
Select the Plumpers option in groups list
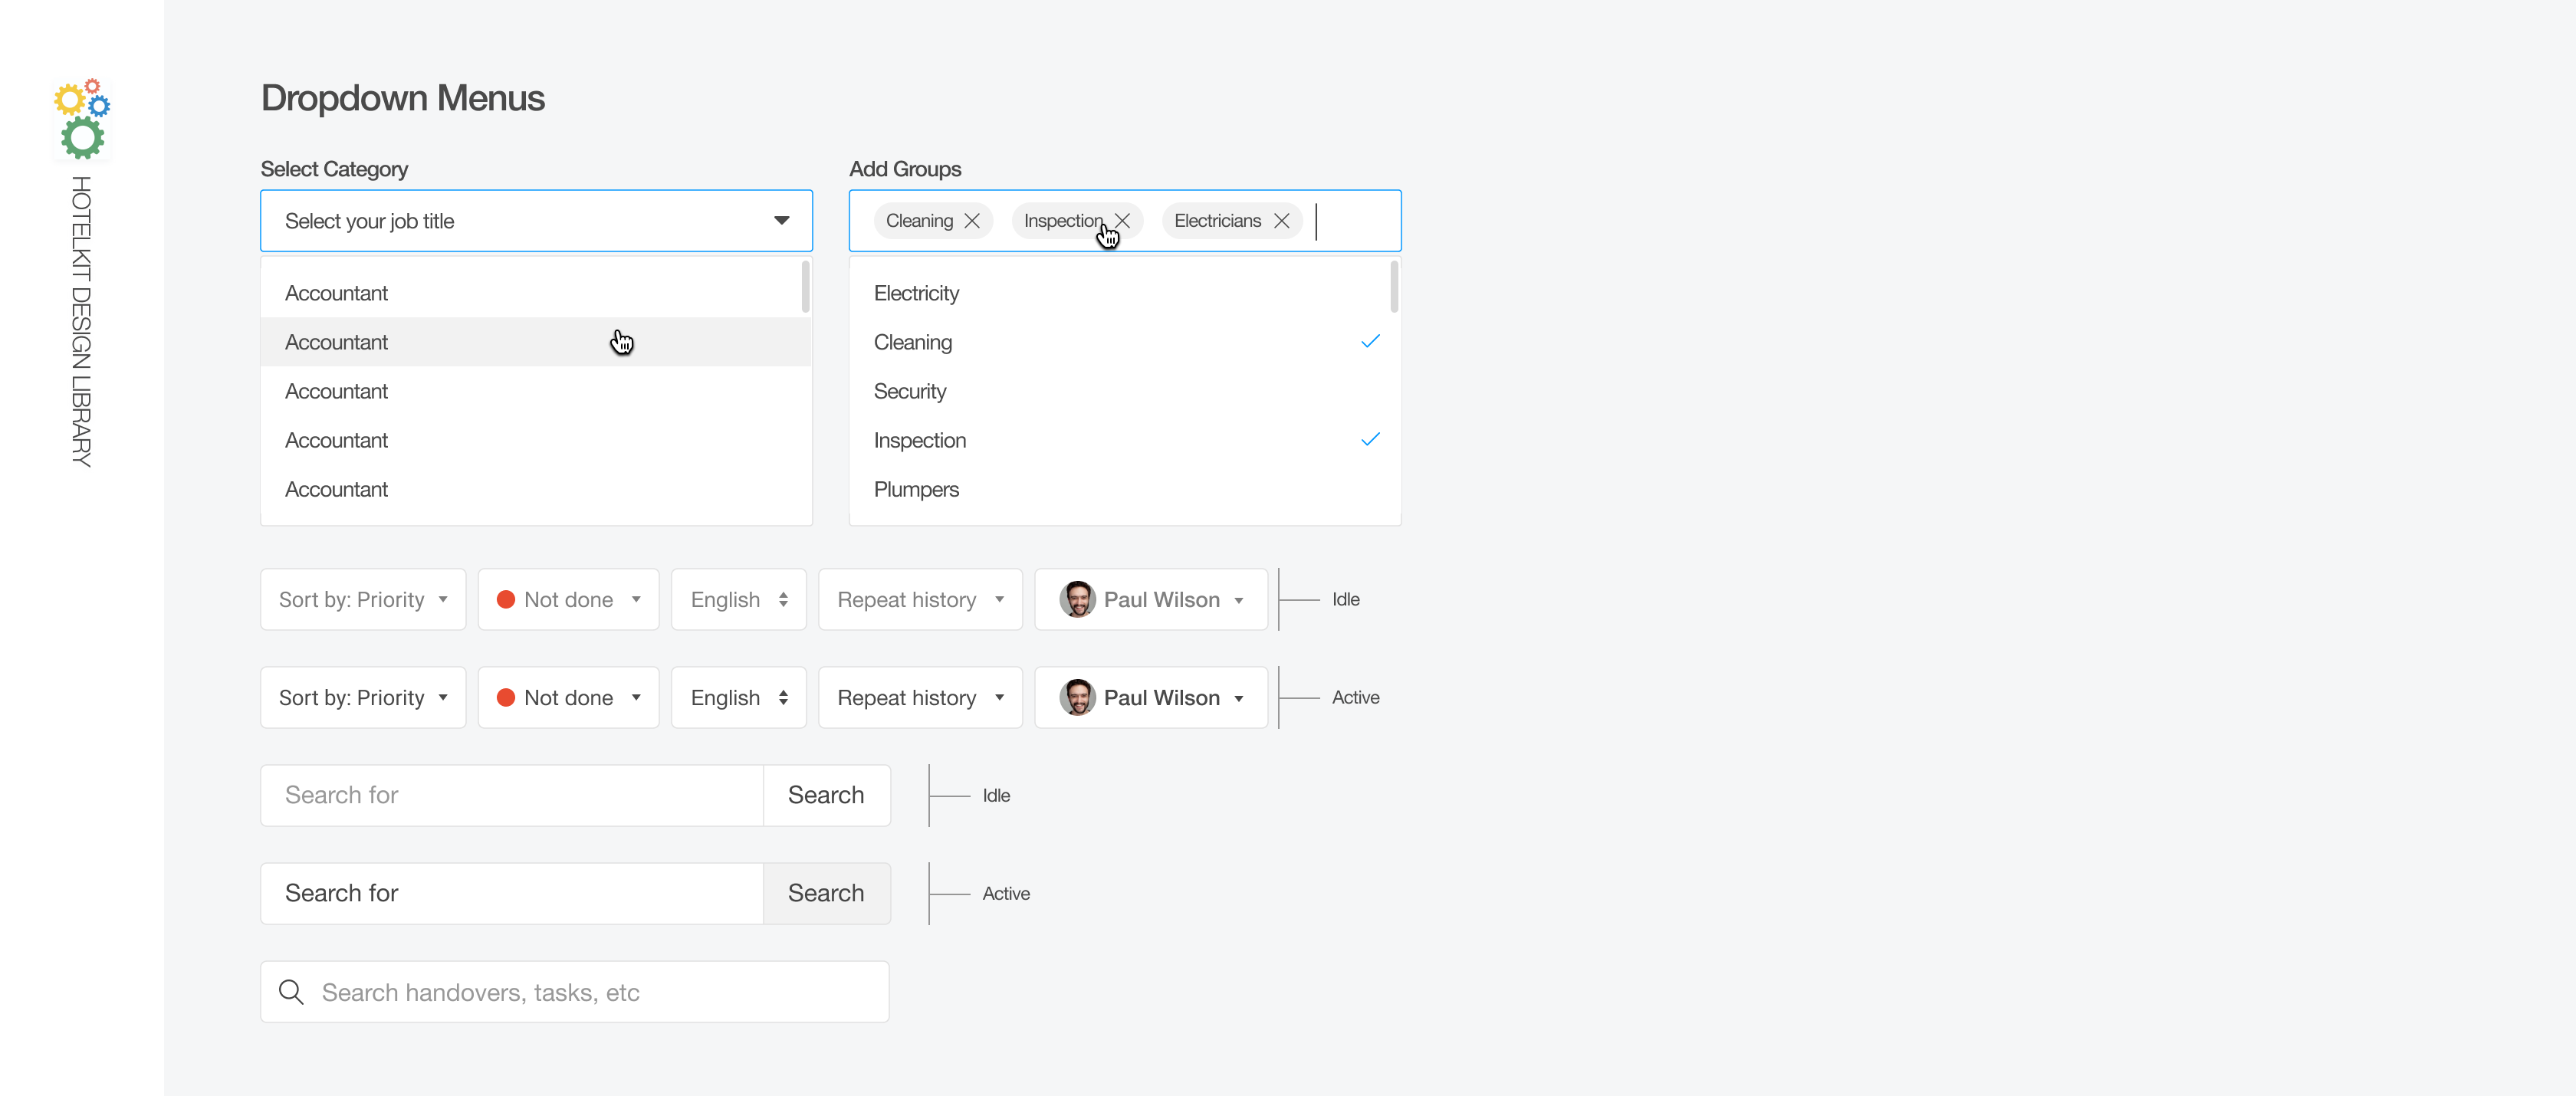coord(916,489)
